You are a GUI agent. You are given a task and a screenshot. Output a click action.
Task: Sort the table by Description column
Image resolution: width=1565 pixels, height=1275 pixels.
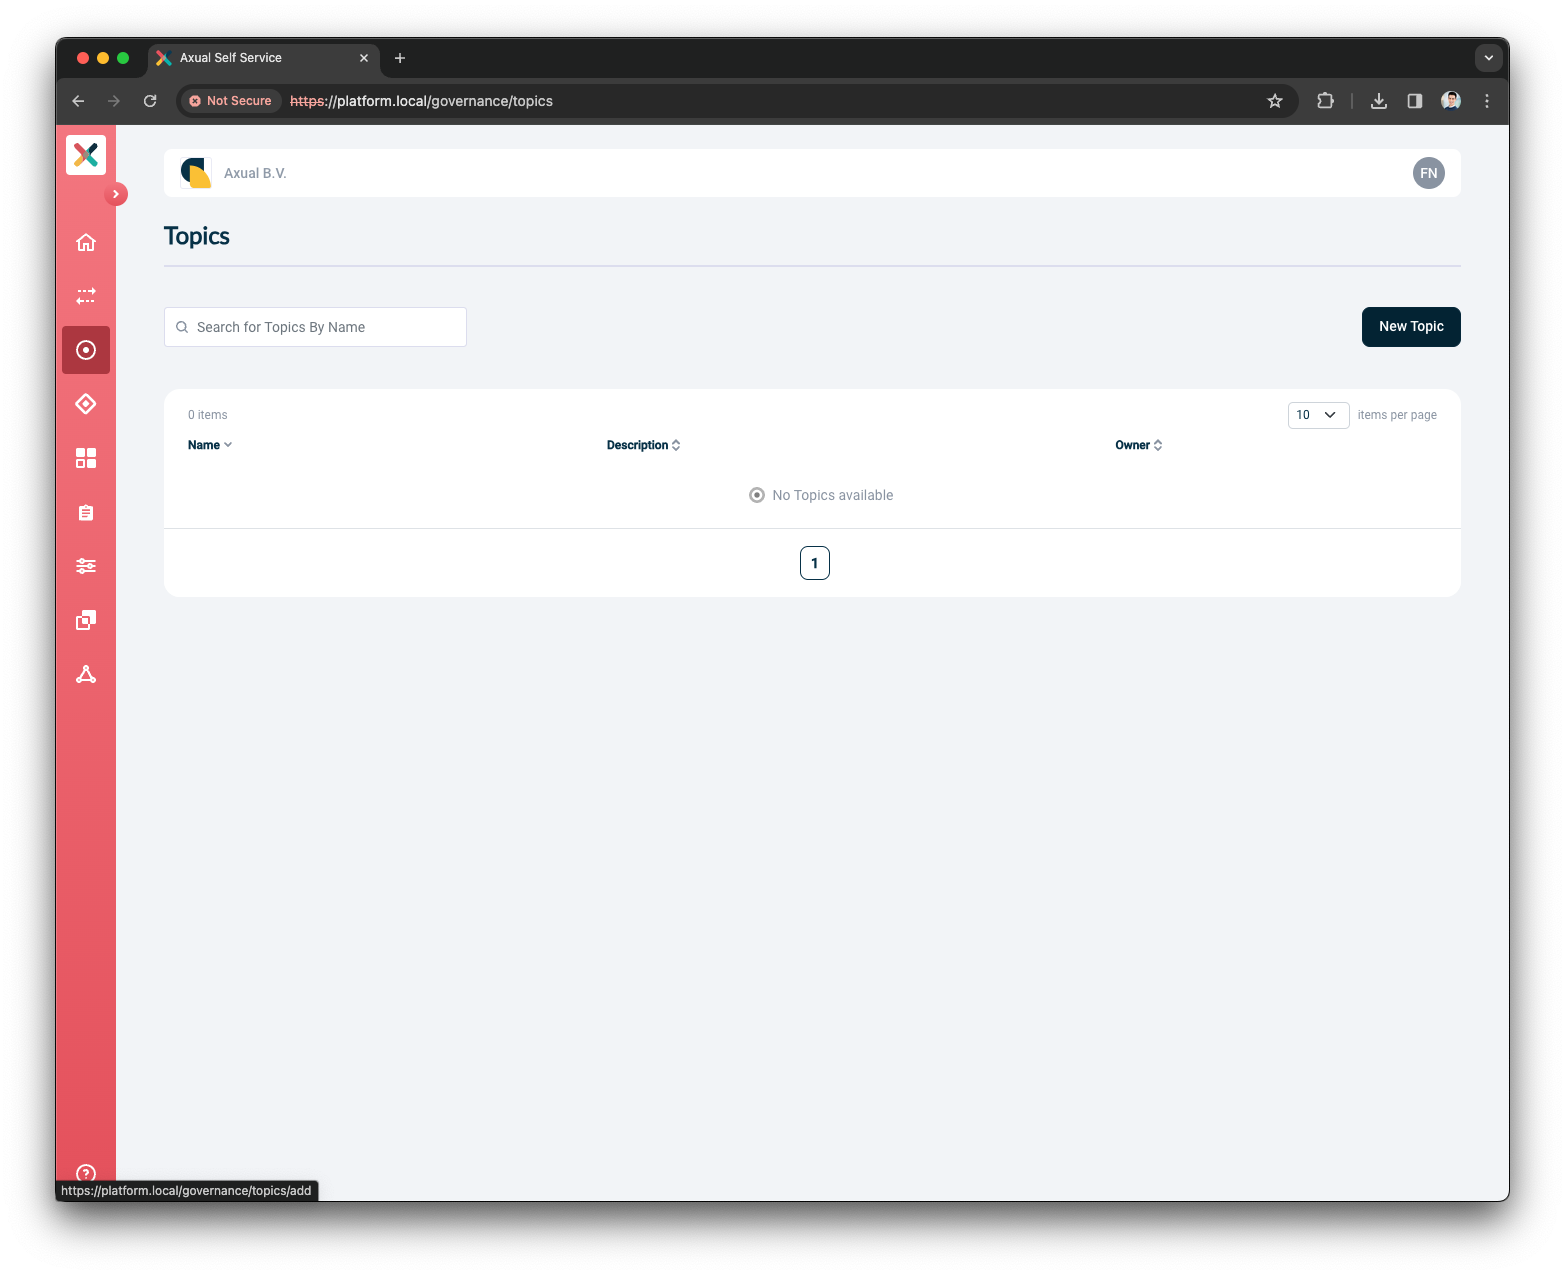643,445
